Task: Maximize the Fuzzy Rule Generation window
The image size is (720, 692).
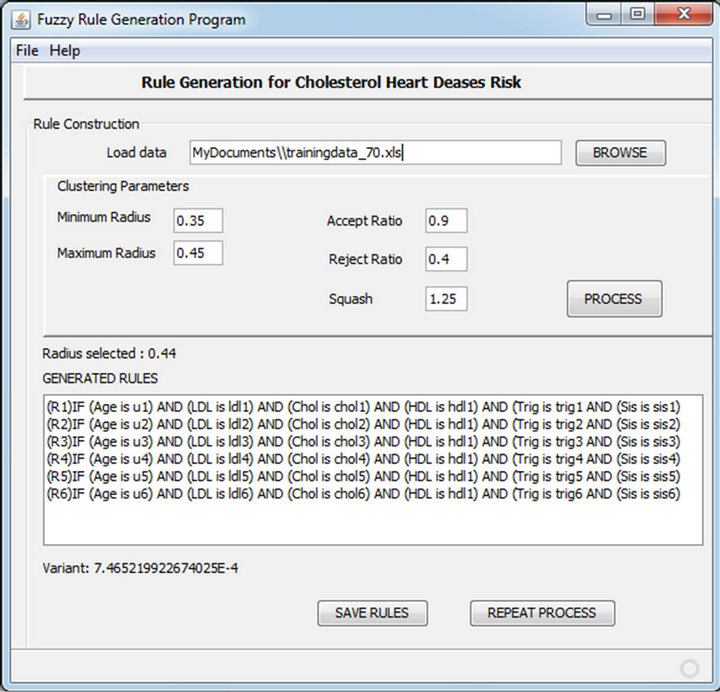Action: [637, 15]
